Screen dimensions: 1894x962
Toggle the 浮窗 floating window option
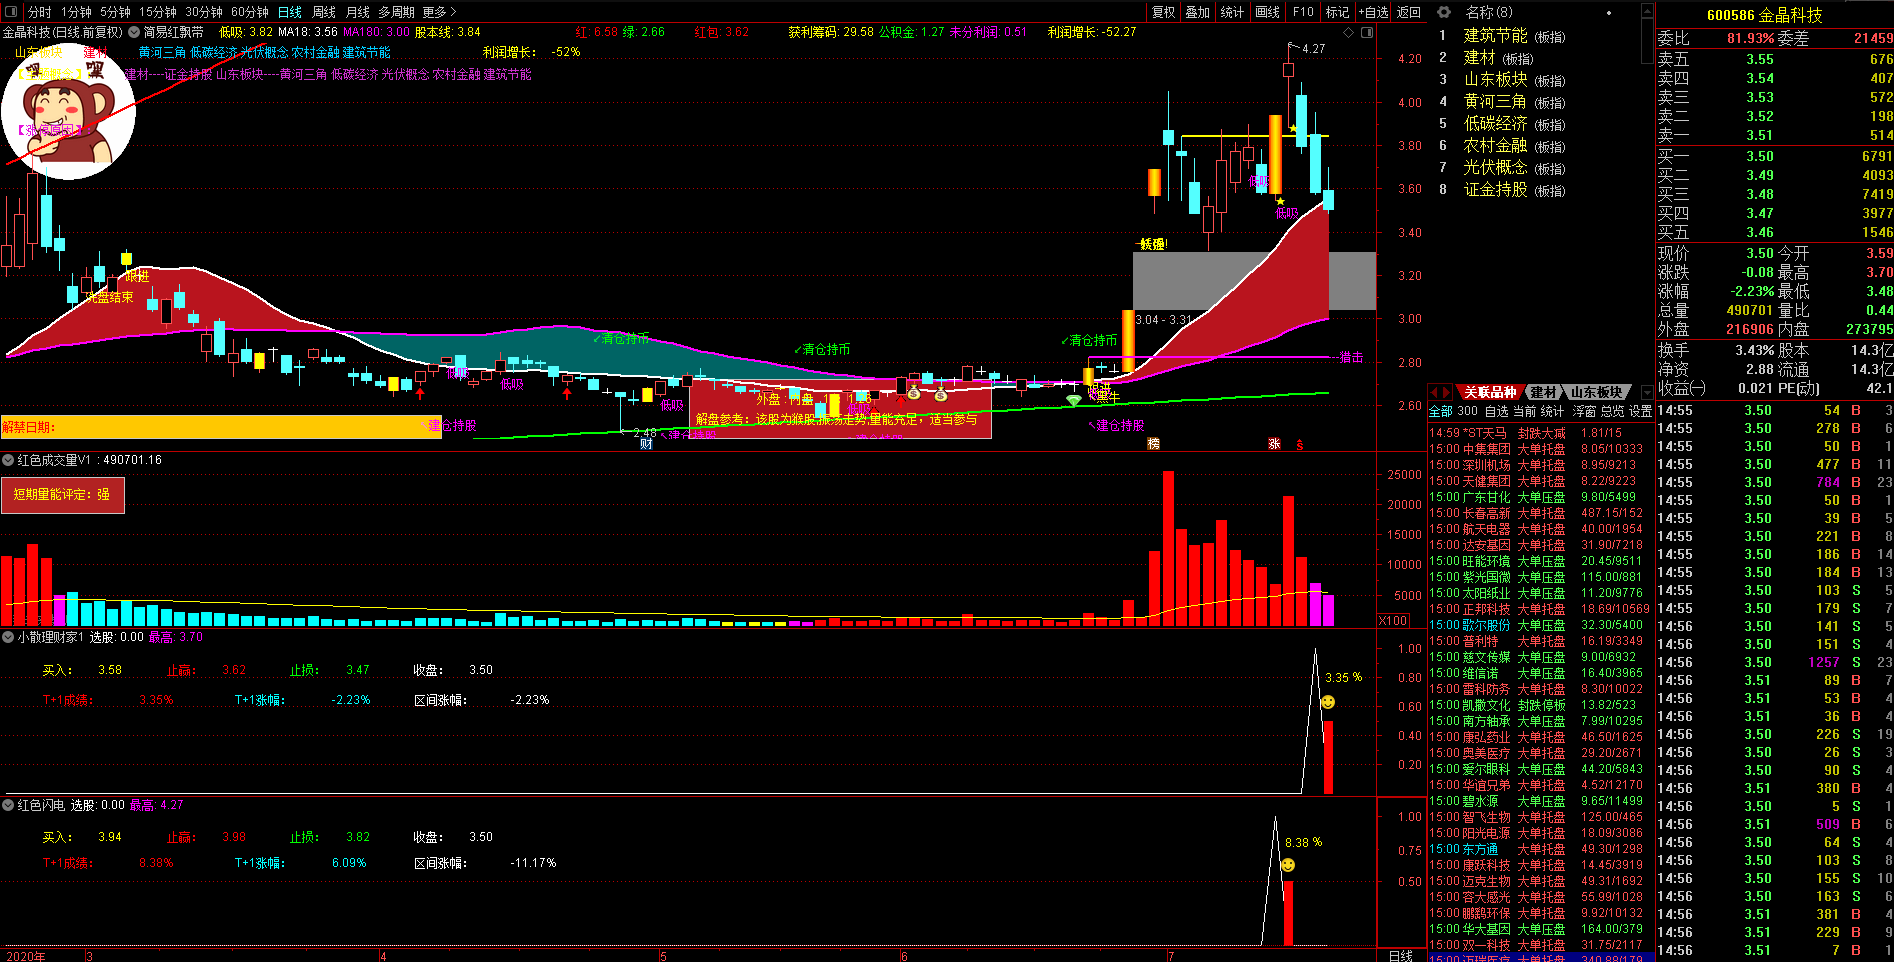[x=1584, y=411]
